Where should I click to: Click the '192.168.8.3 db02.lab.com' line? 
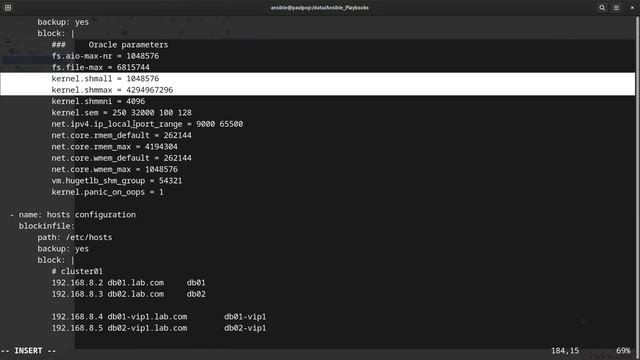click(129, 294)
